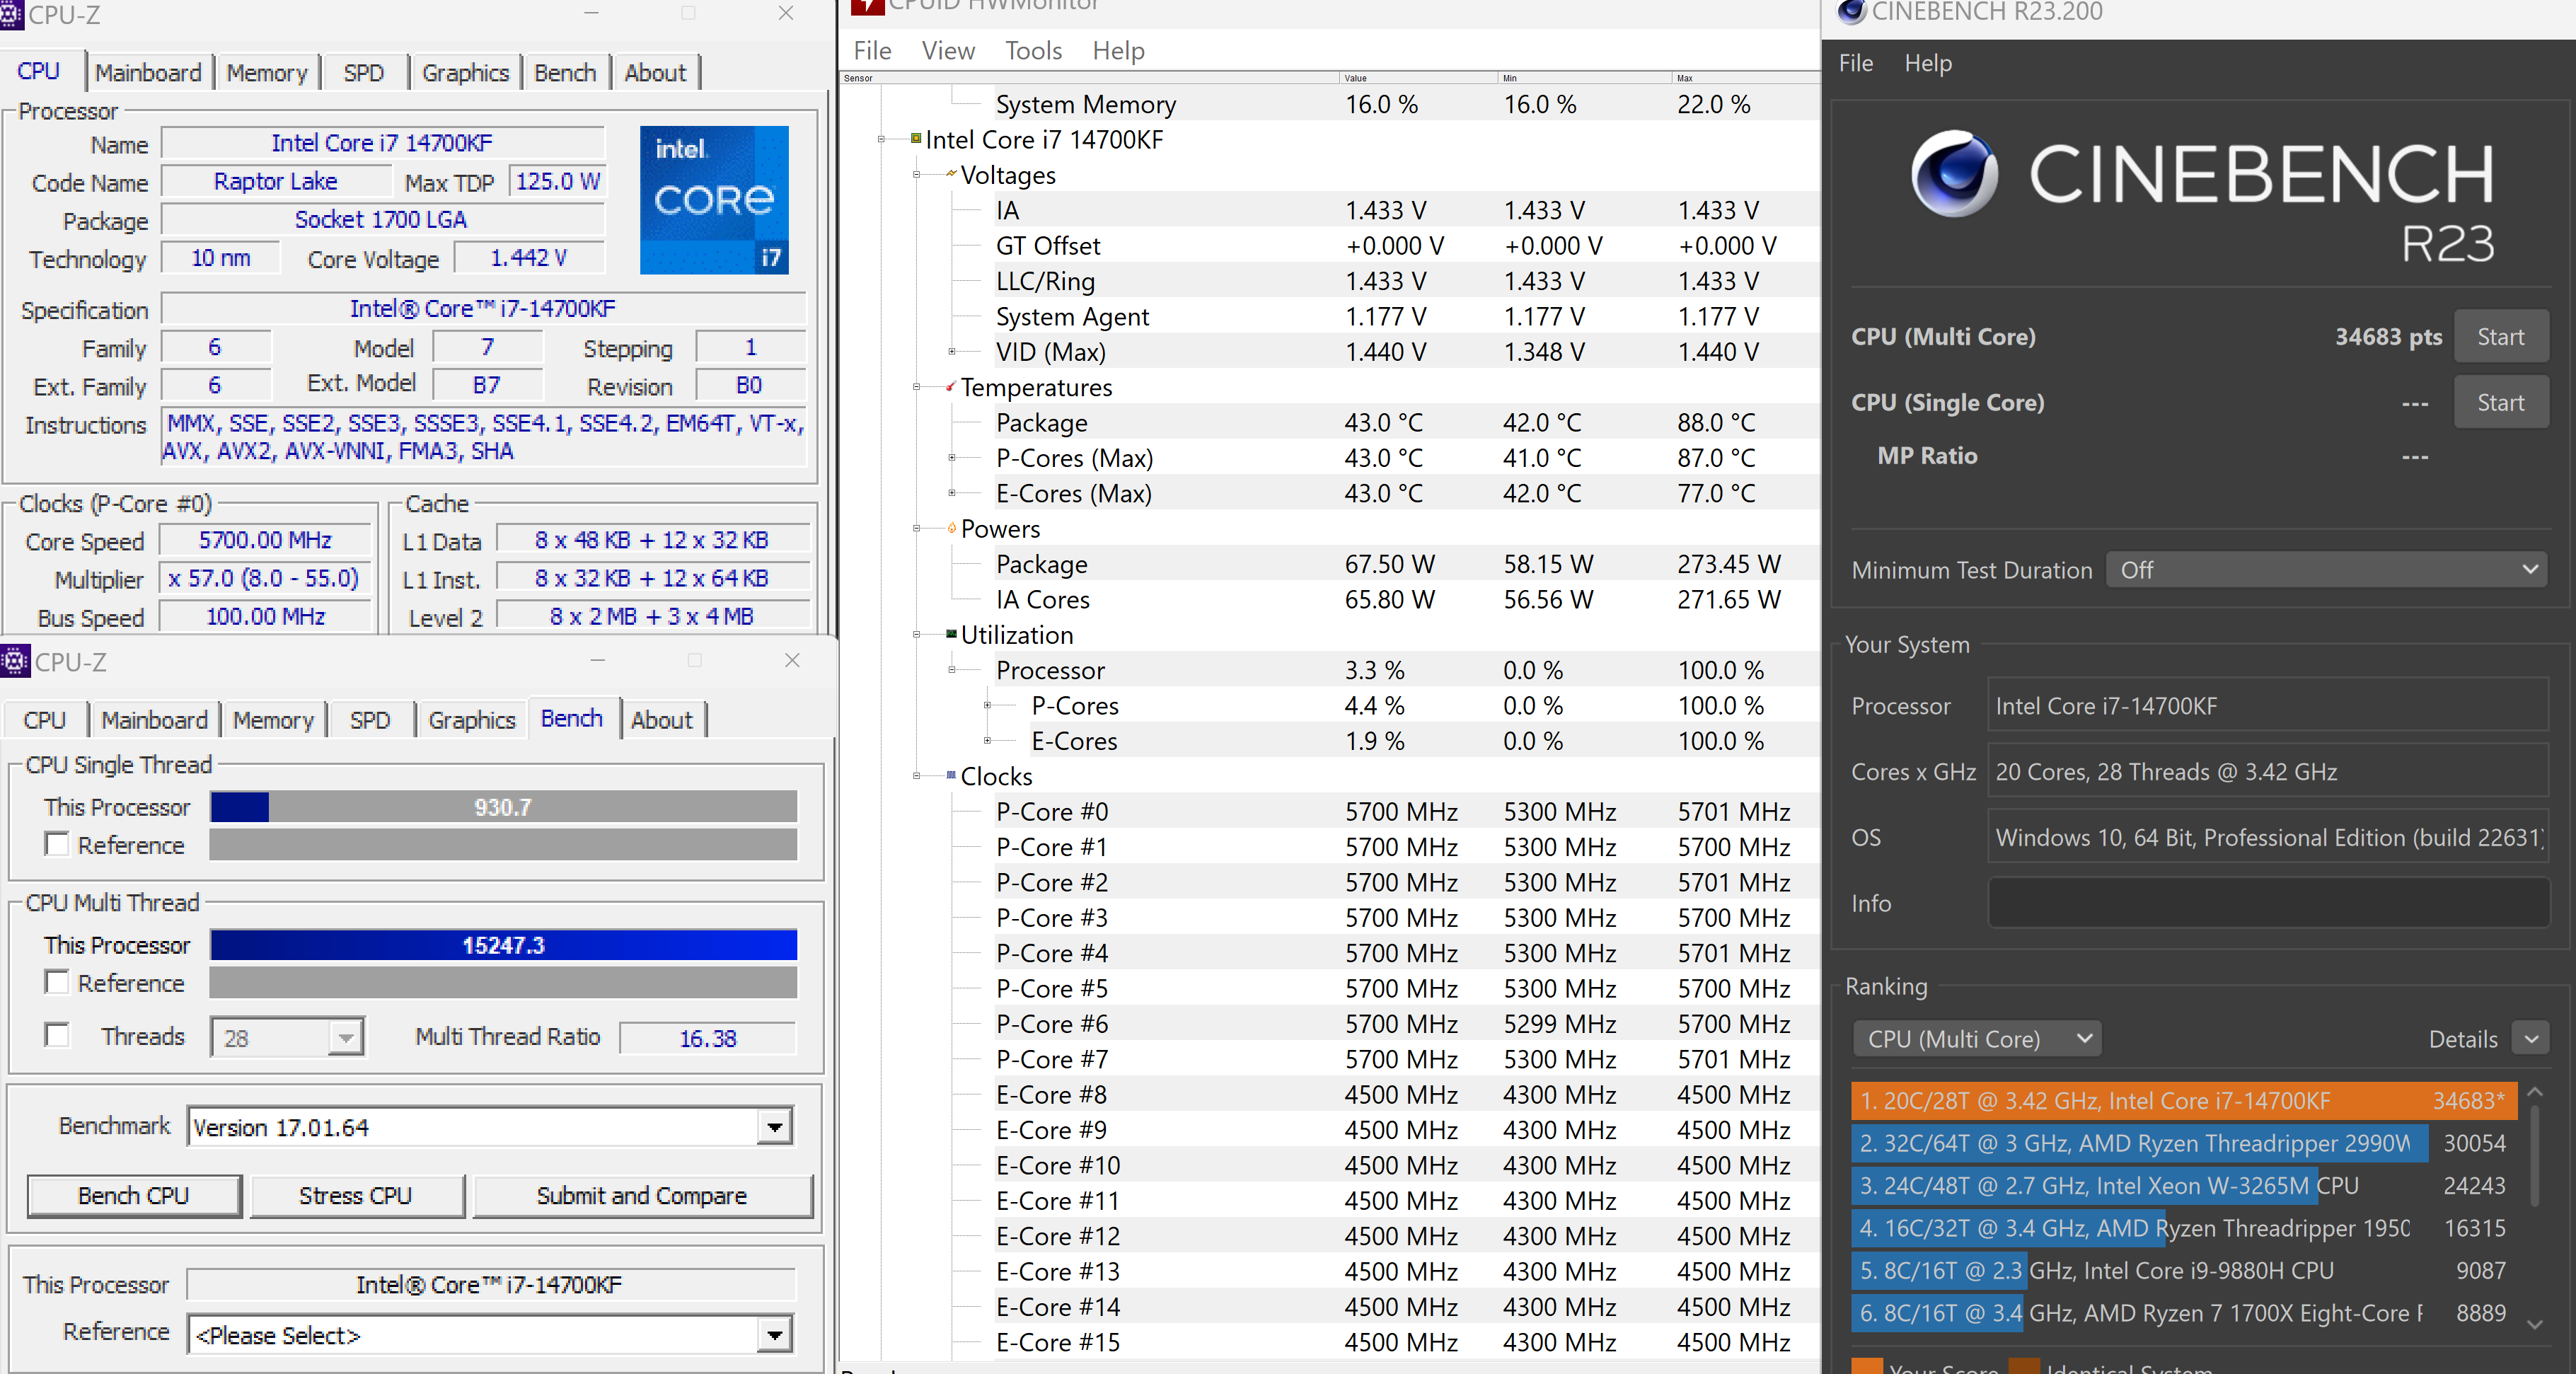Click the Sensor column header in HWMonitor
This screenshot has height=1374, width=2576.
pos(1090,77)
